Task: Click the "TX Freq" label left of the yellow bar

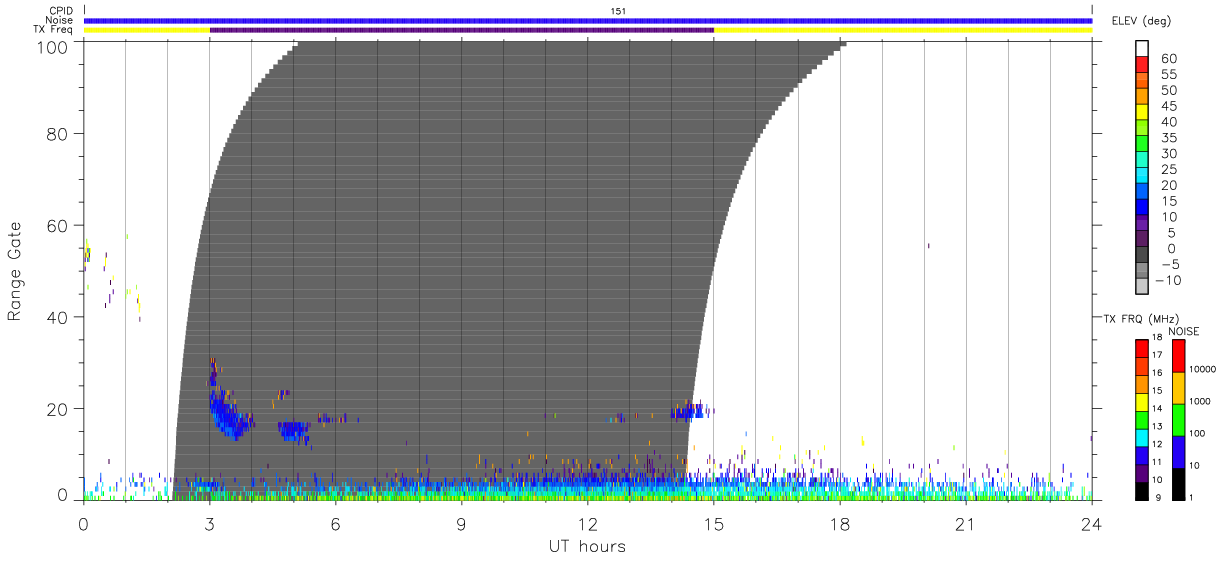Action: [x=55, y=29]
